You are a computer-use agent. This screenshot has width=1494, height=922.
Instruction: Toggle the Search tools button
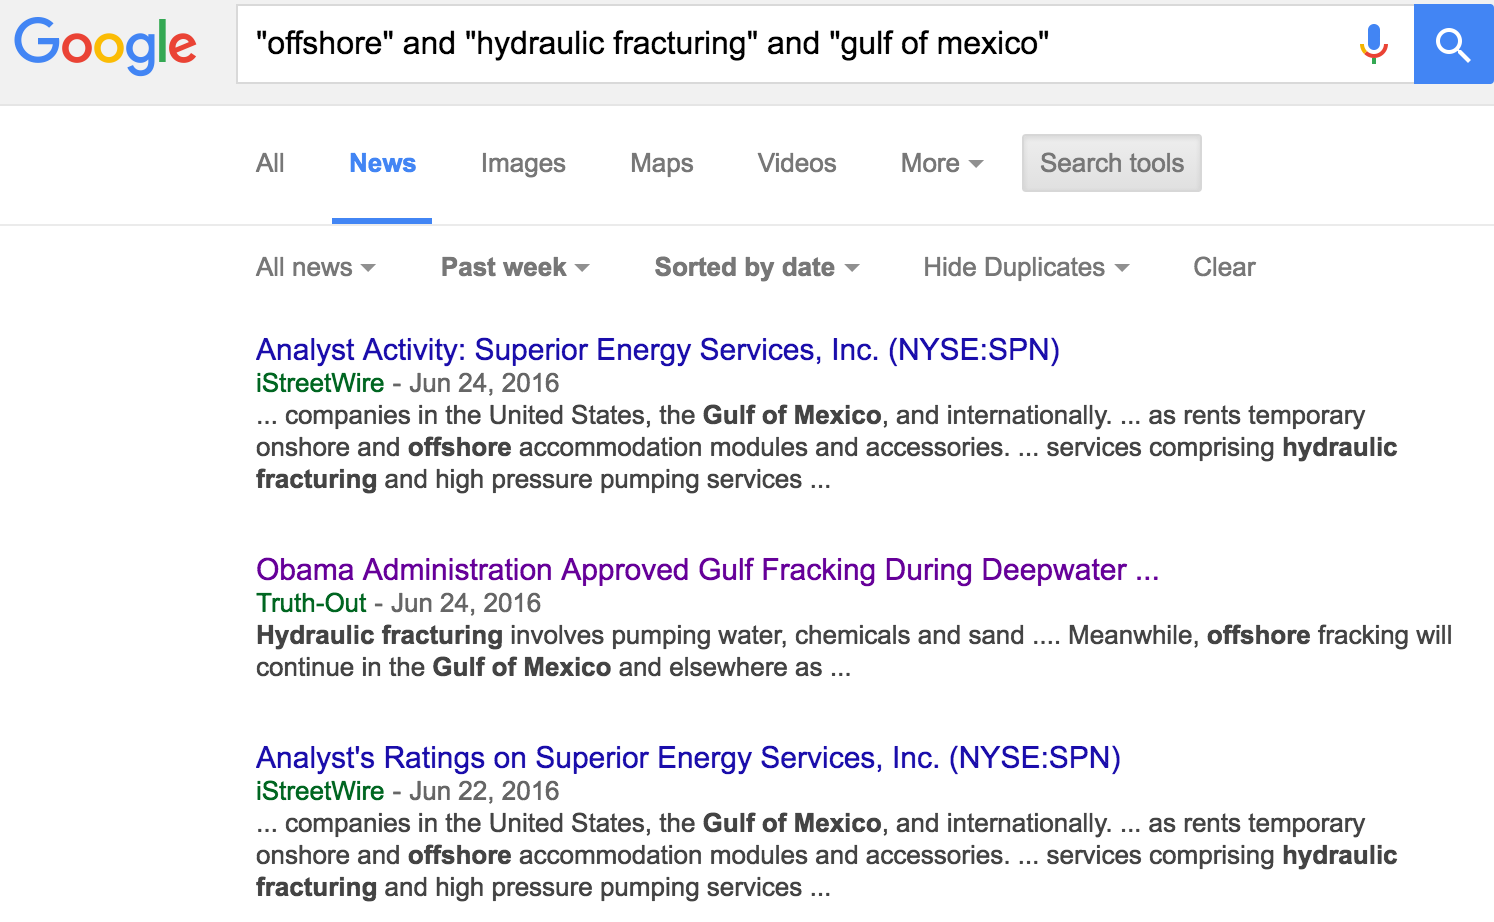tap(1112, 163)
